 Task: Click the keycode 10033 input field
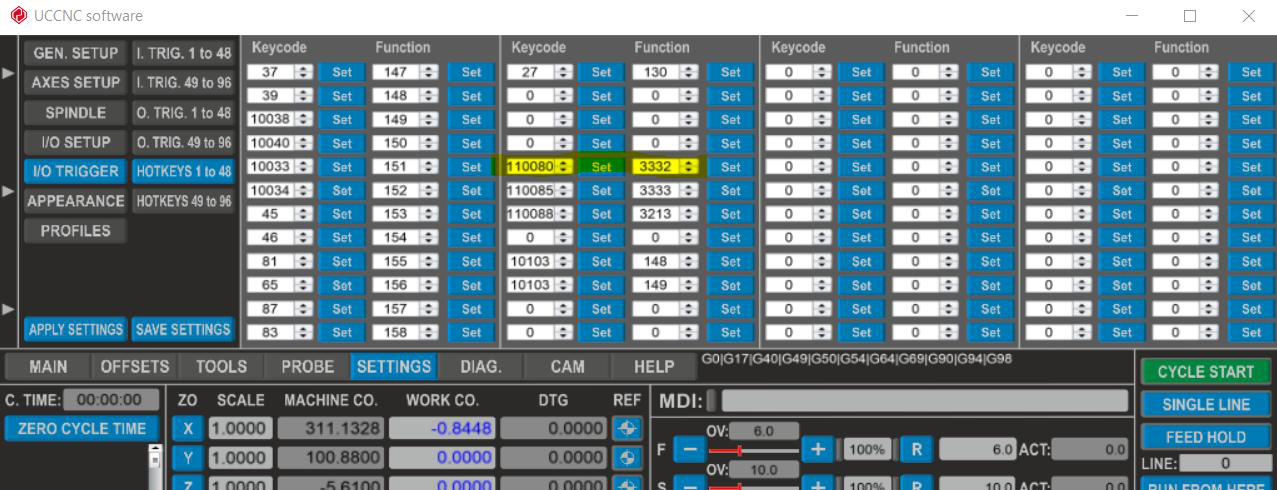(272, 167)
